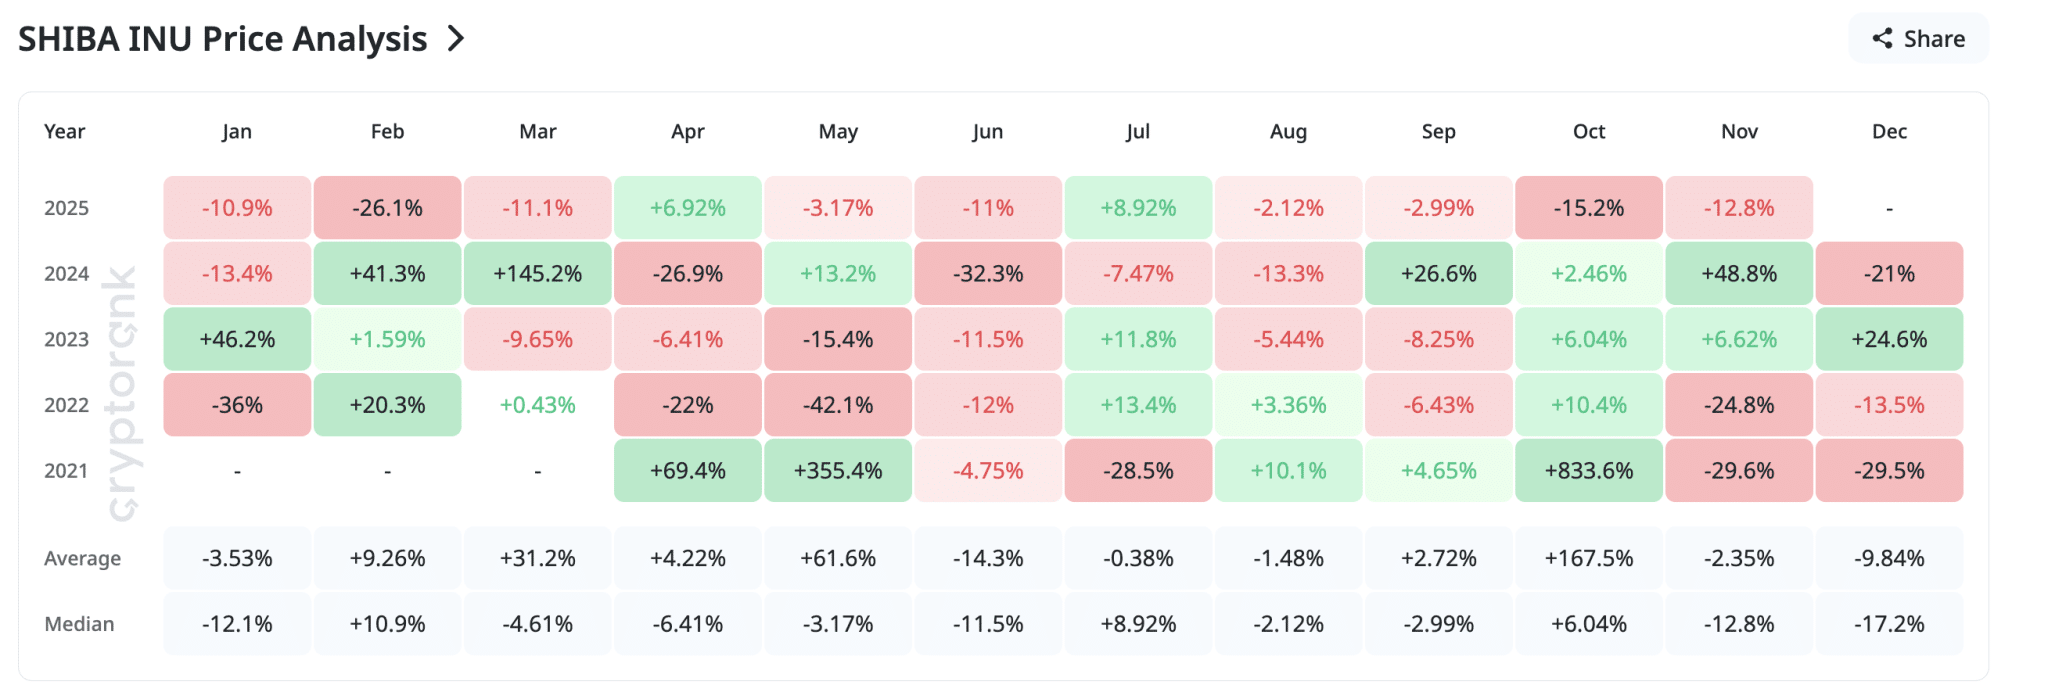Click the -42.1% May 2022 cell
Image resolution: width=2048 pixels, height=685 pixels.
click(838, 405)
